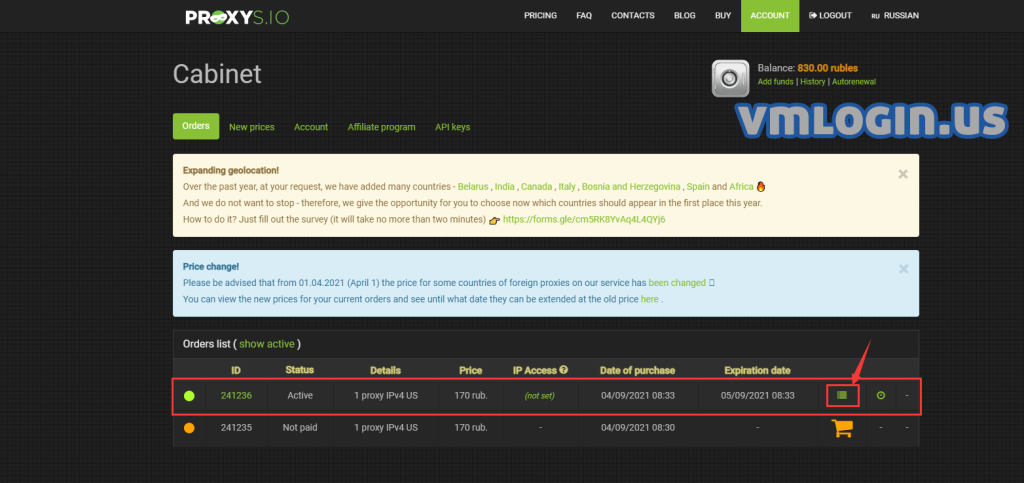Screen dimensions: 1024x483
Task: Click orange status dot of order 241235
Action: coord(189,428)
